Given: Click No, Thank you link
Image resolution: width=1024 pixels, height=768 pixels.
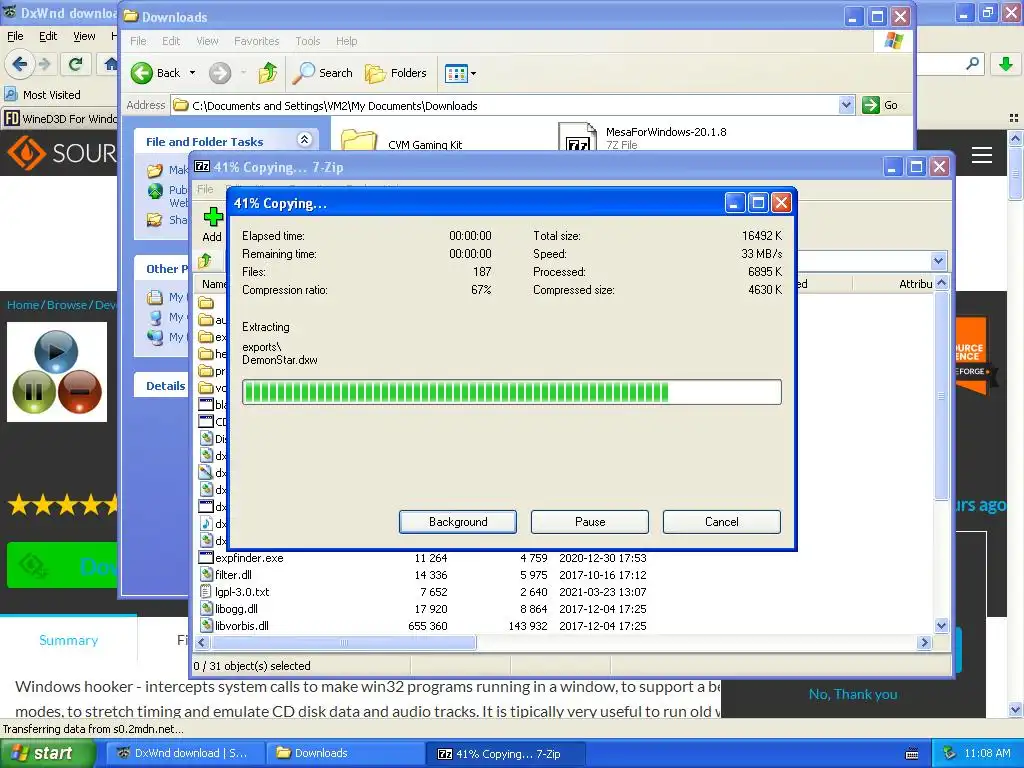Looking at the screenshot, I should pos(853,694).
